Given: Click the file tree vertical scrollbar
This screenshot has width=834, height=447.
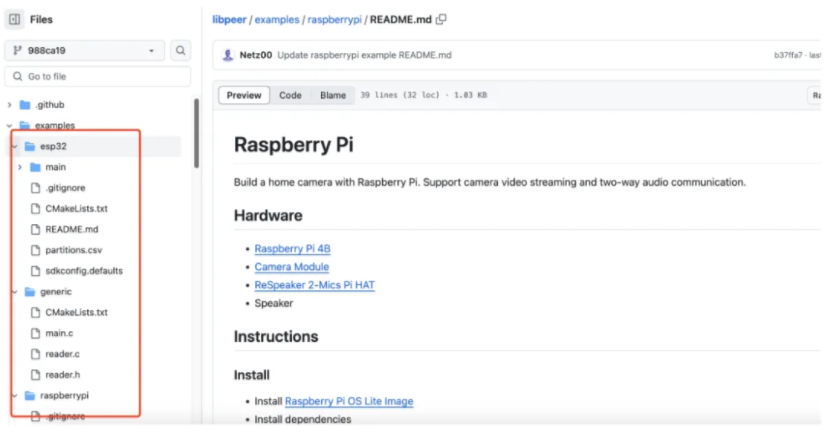Looking at the screenshot, I should tap(196, 133).
